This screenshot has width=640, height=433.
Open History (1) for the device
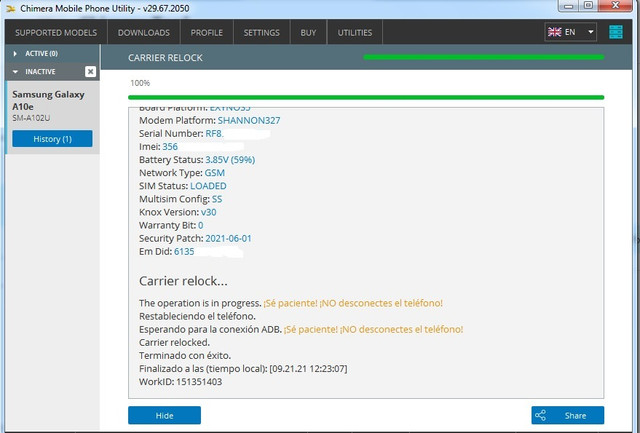52,139
